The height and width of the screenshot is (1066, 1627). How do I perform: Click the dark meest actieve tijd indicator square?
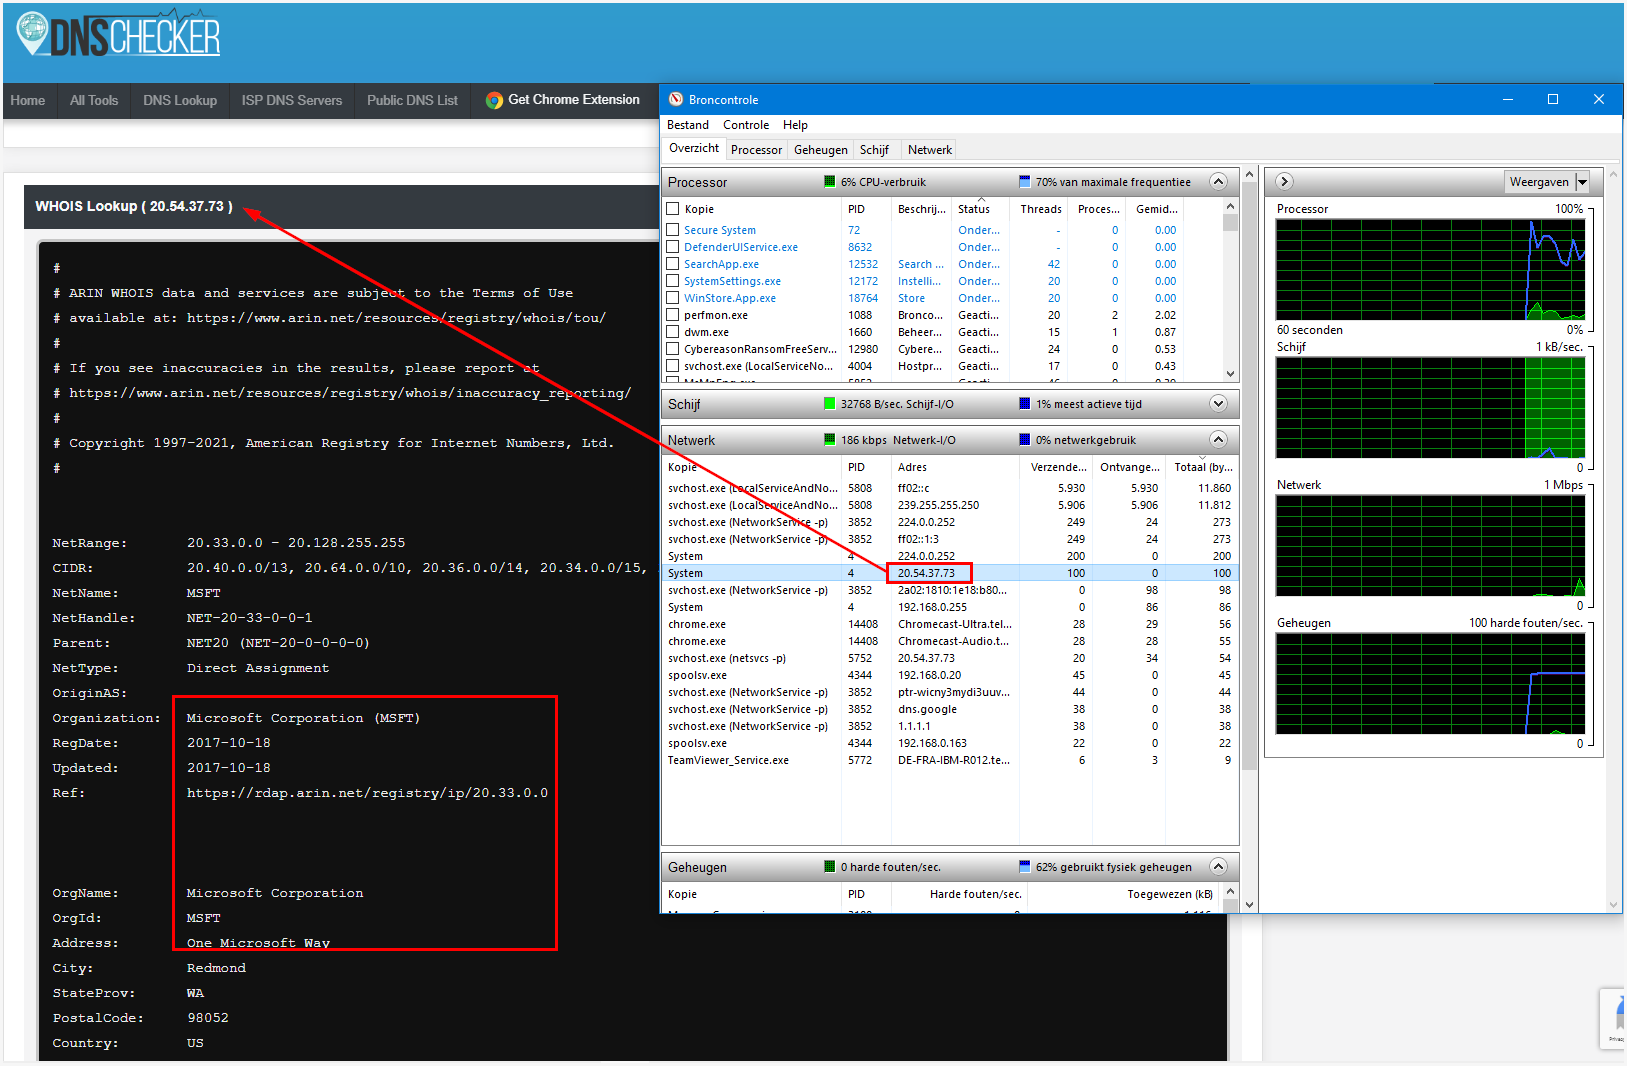(x=1024, y=404)
